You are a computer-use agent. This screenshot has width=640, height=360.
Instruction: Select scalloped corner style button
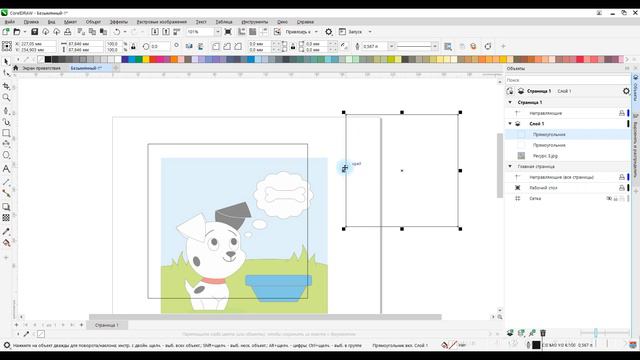point(227,47)
